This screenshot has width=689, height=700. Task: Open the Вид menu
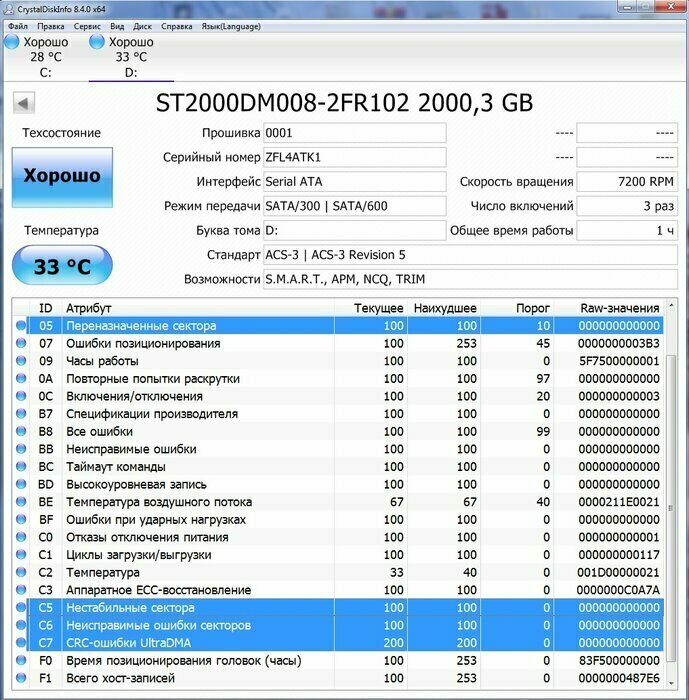(x=117, y=26)
